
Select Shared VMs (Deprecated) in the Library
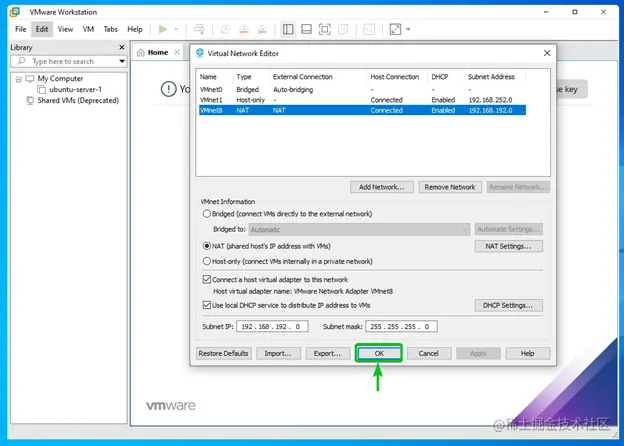point(78,101)
